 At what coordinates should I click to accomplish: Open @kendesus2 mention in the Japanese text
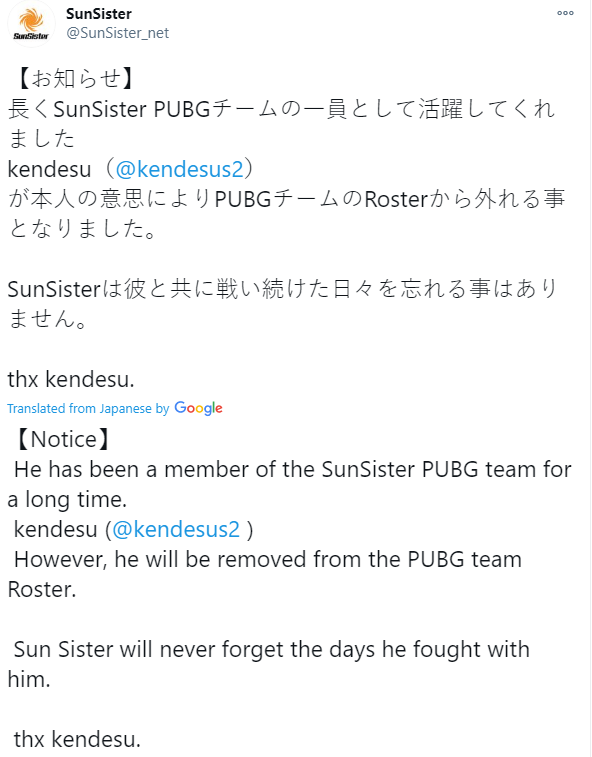pos(179,169)
